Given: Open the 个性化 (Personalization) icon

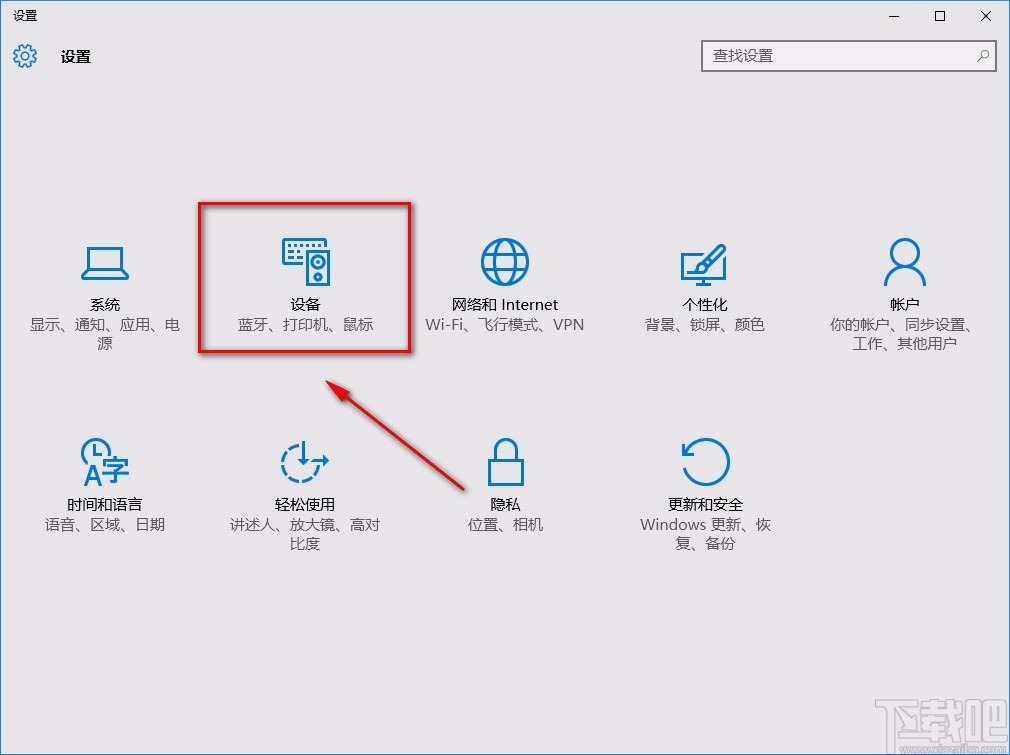Looking at the screenshot, I should click(x=704, y=260).
